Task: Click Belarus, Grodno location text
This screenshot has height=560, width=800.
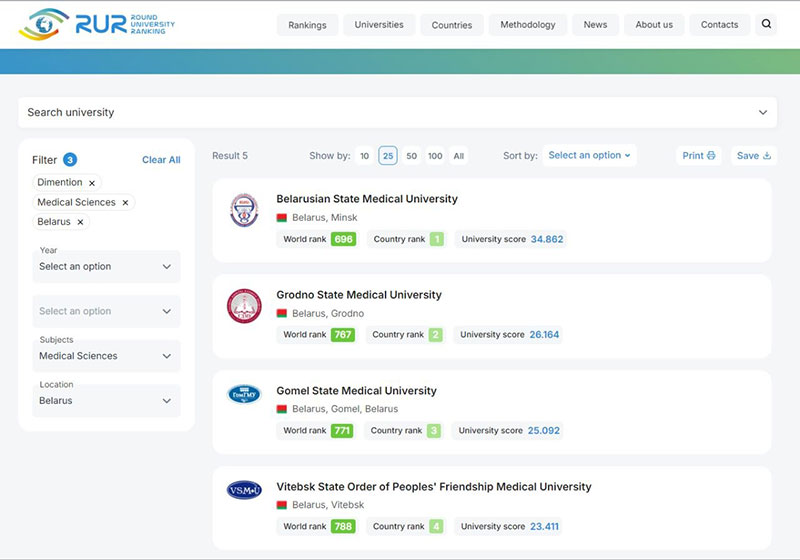Action: click(x=328, y=314)
